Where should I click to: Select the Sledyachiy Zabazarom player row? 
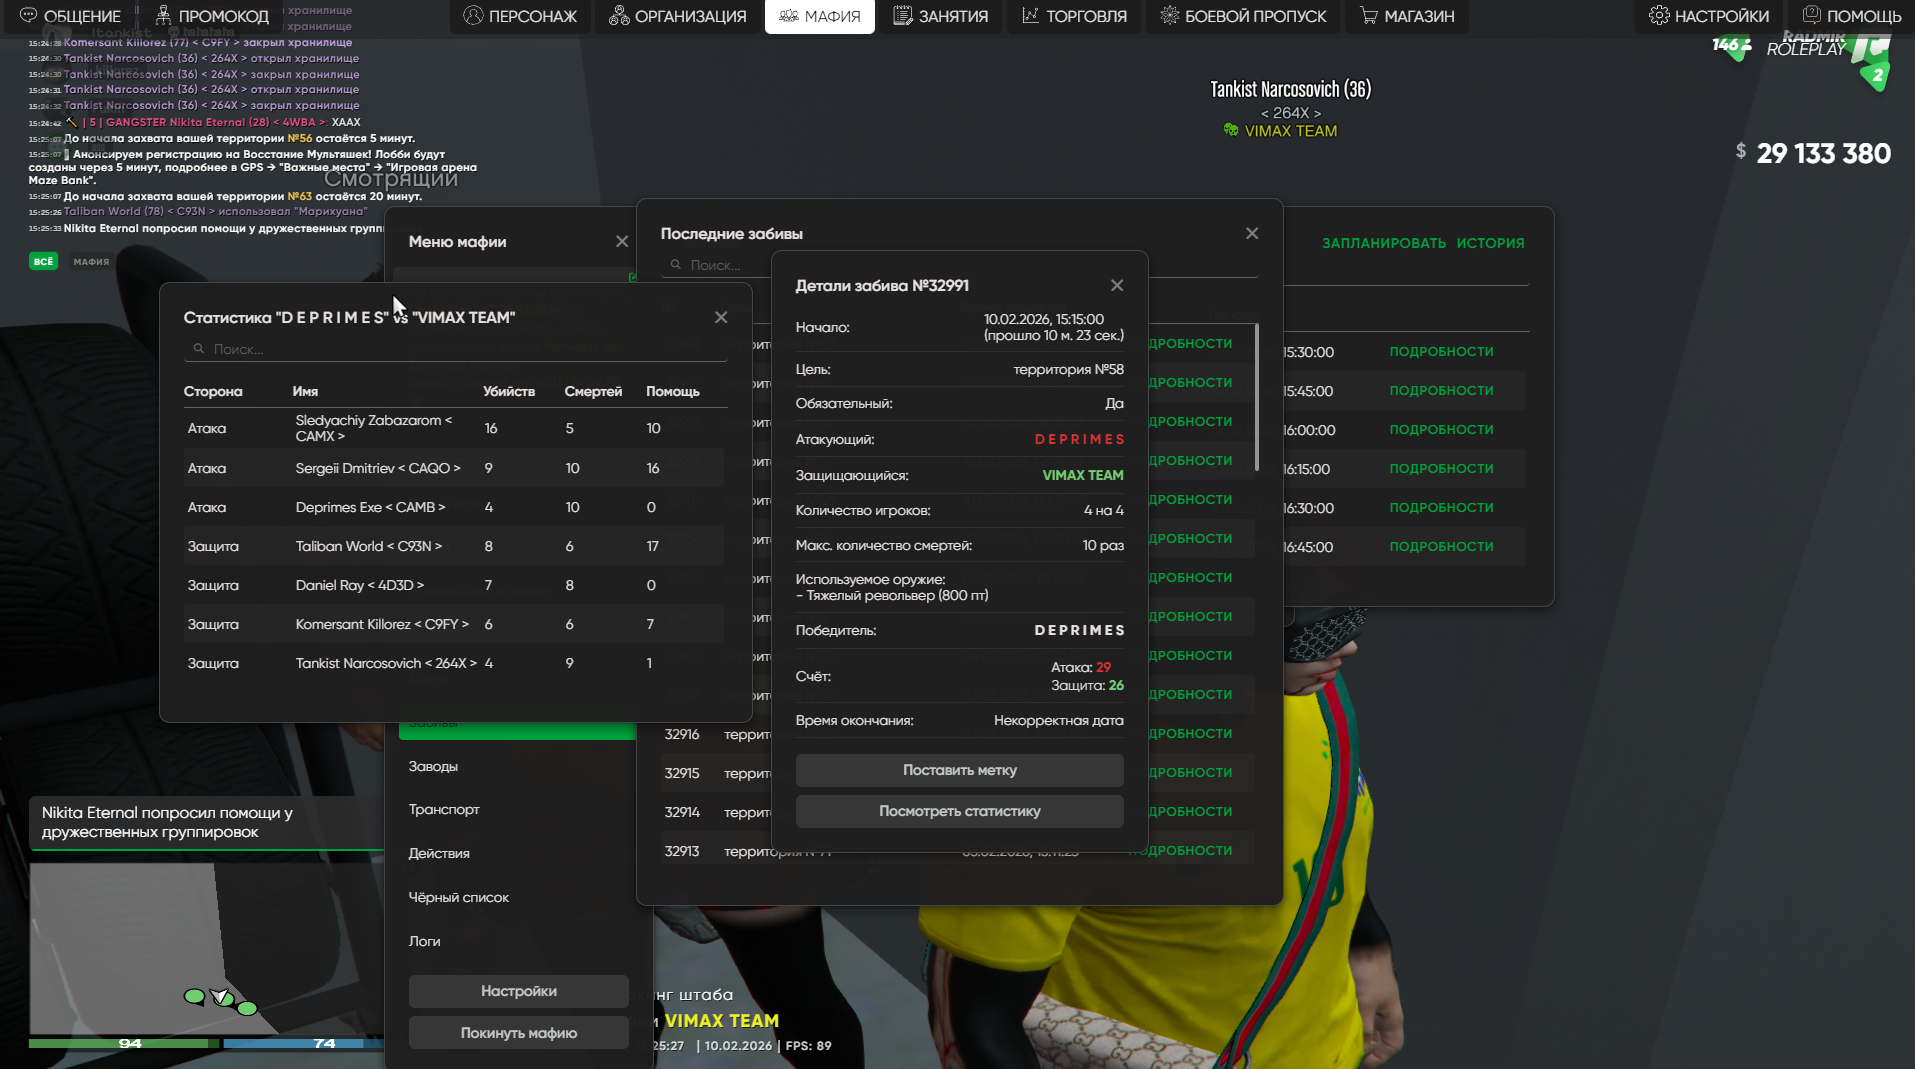click(455, 428)
